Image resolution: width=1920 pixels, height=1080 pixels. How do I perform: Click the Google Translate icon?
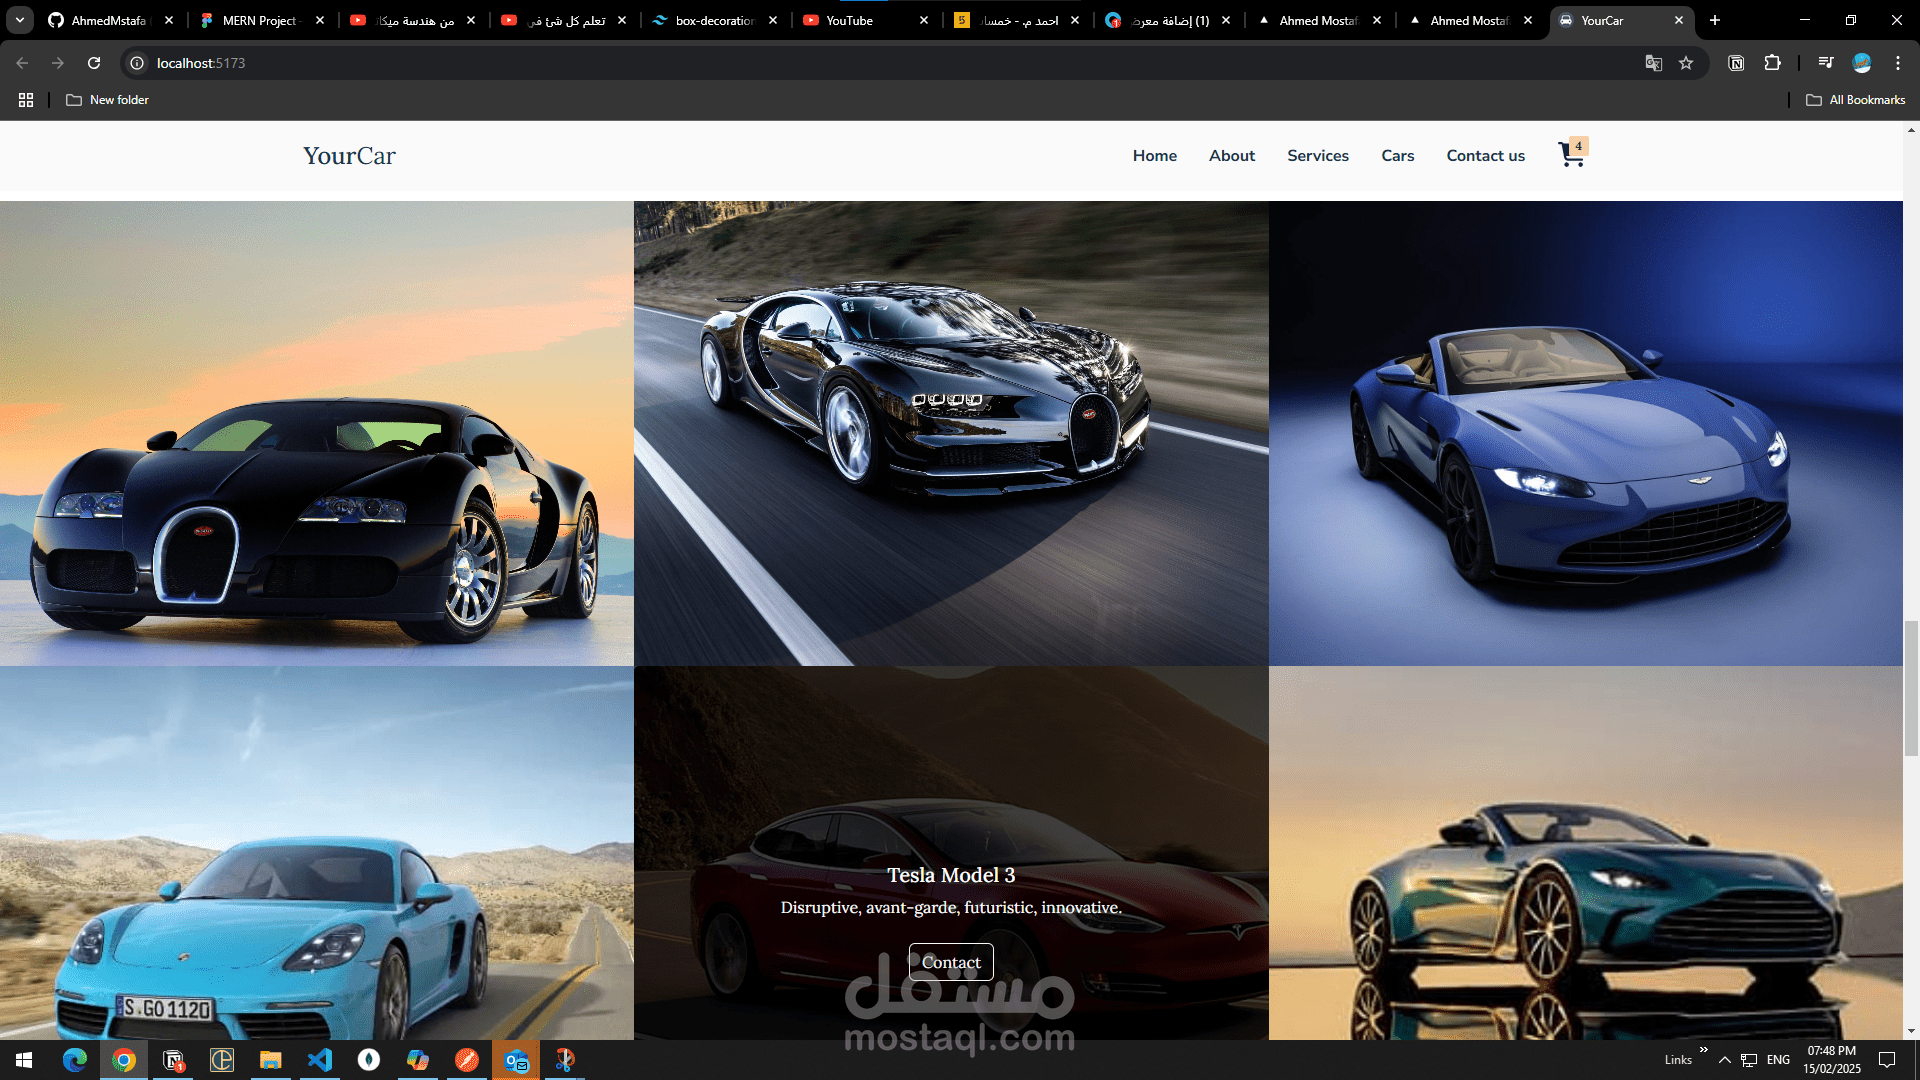[1653, 63]
